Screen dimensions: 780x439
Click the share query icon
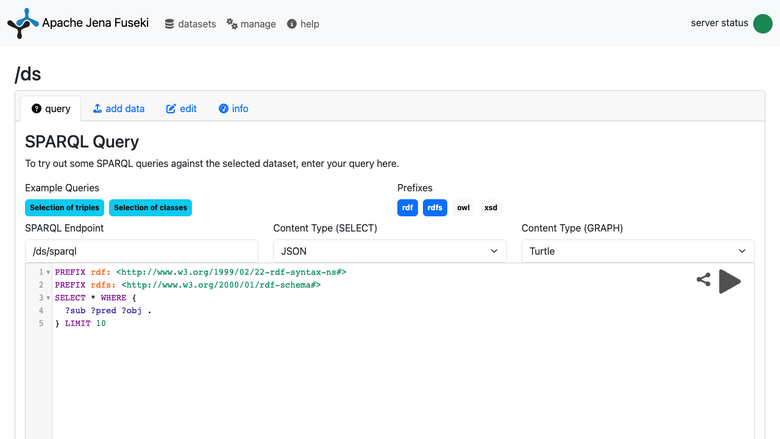(703, 279)
